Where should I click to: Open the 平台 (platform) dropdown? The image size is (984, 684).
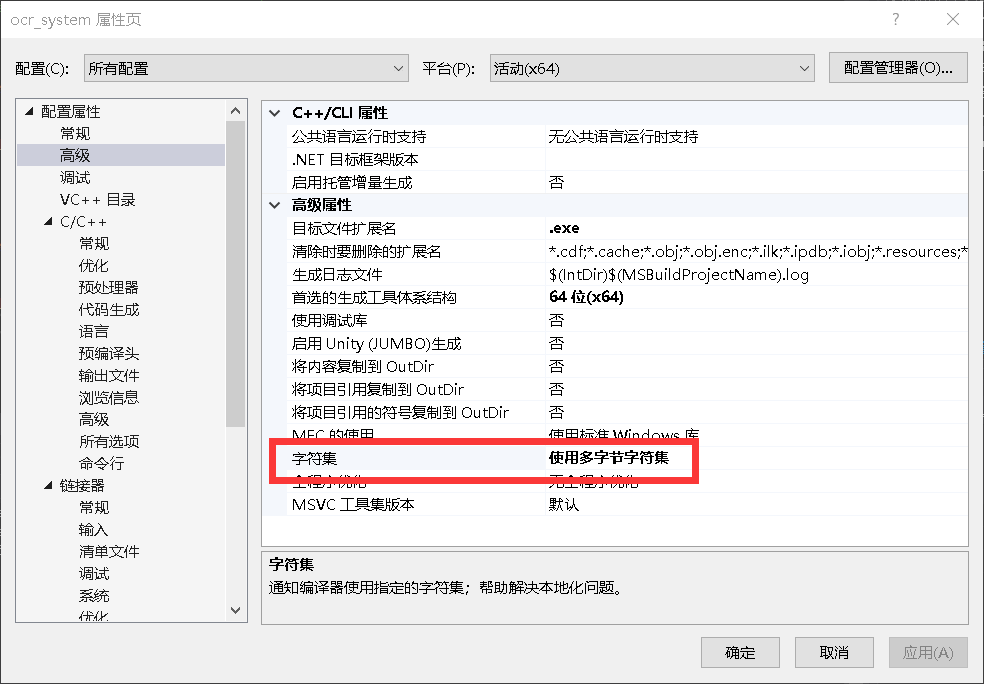[804, 67]
